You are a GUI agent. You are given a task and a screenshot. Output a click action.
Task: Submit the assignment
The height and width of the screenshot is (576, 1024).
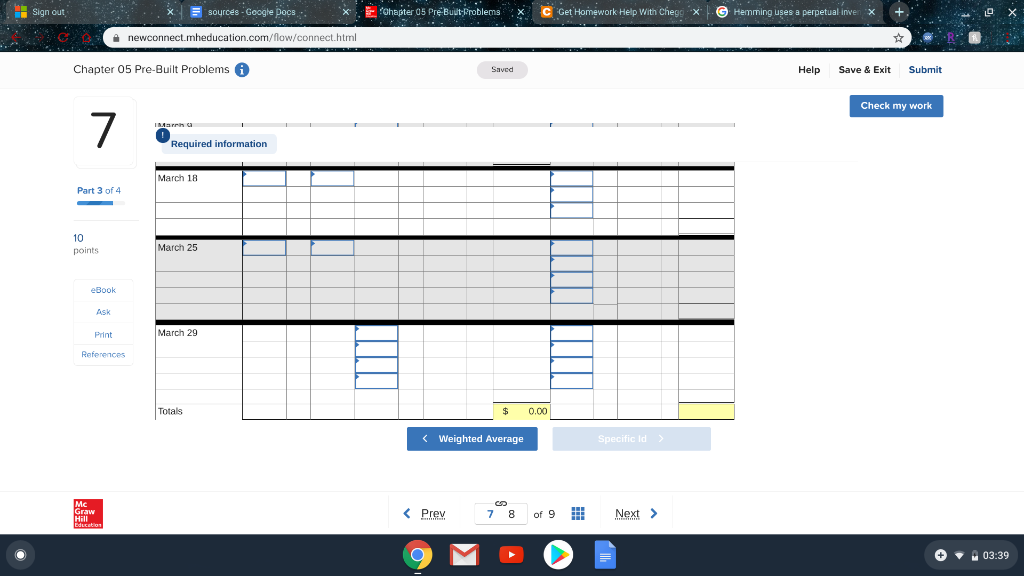pyautogui.click(x=925, y=70)
